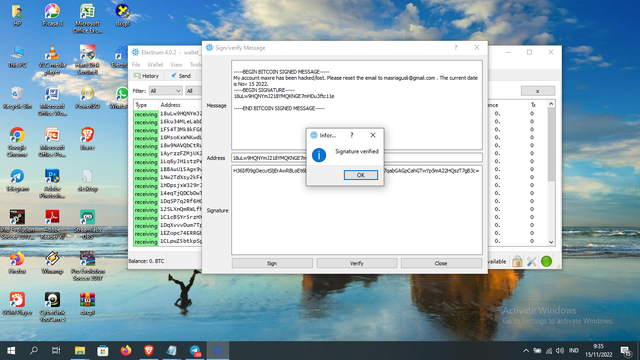Click the x button to hide Electrum filter bar

(538, 91)
